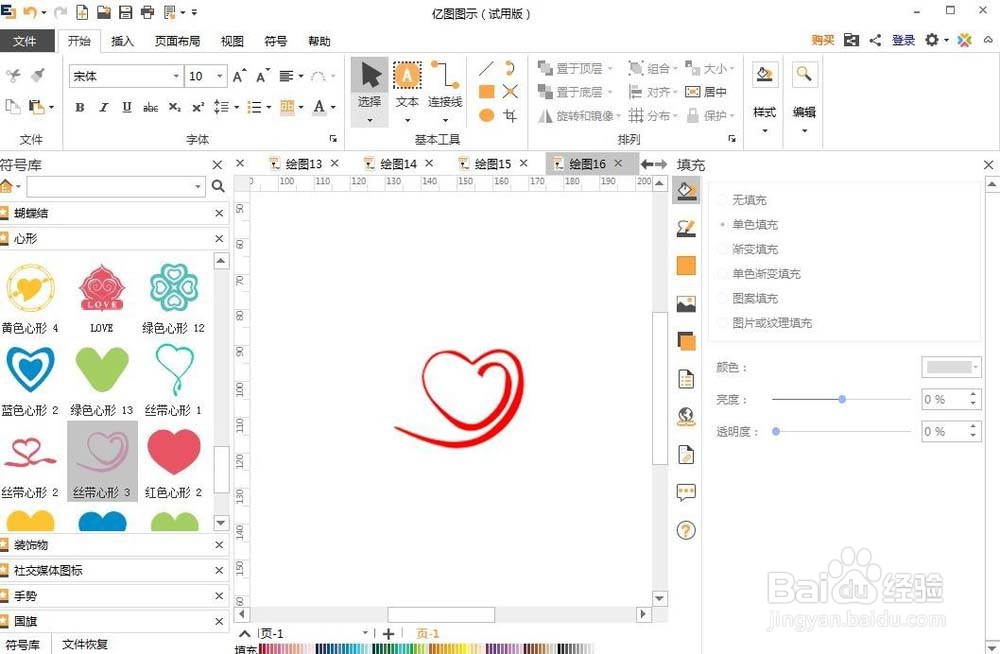This screenshot has height=654, width=1000.
Task: Choose the rectangle drawing tool
Action: 487,91
